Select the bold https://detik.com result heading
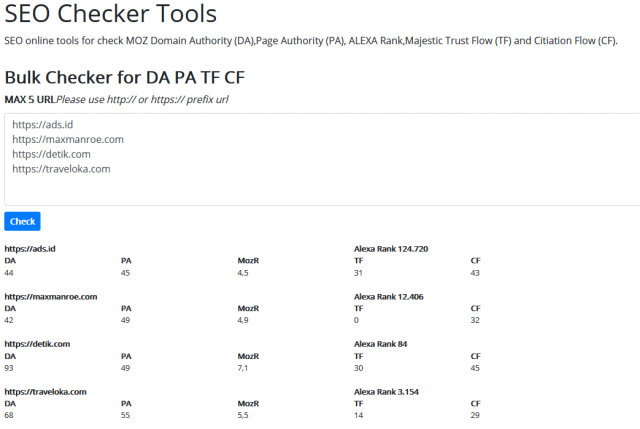640x429 pixels. [37, 344]
